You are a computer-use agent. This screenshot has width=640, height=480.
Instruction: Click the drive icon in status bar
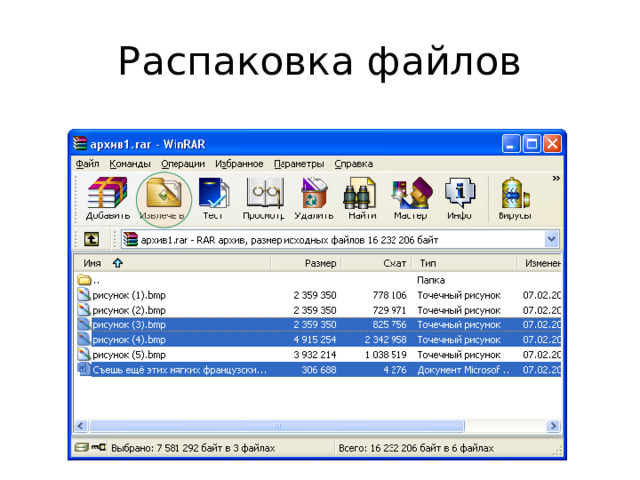click(x=81, y=448)
